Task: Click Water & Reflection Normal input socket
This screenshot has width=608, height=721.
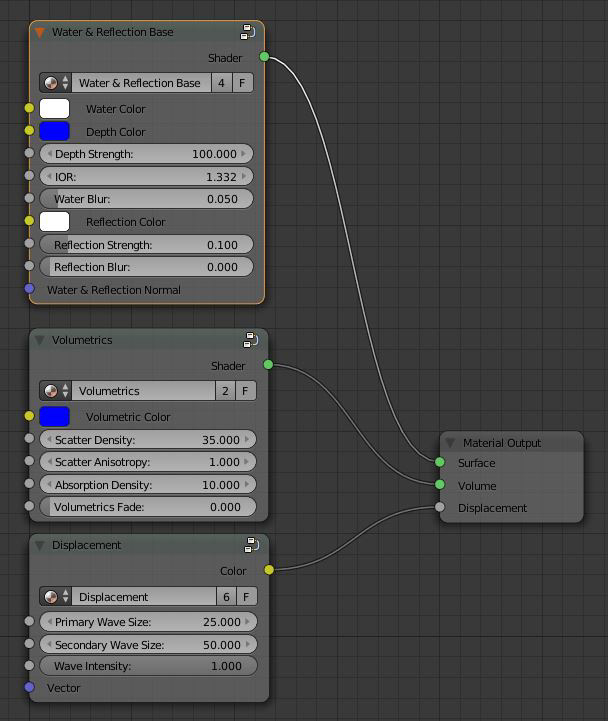Action: pyautogui.click(x=29, y=288)
